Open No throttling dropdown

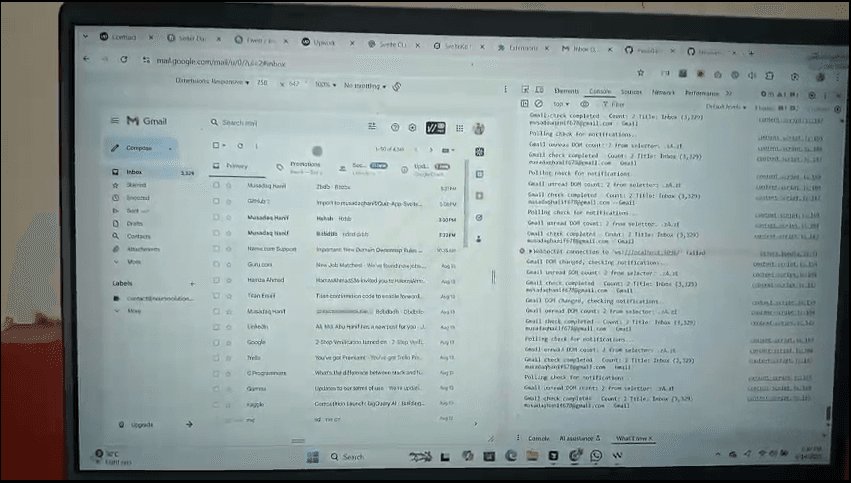point(365,86)
